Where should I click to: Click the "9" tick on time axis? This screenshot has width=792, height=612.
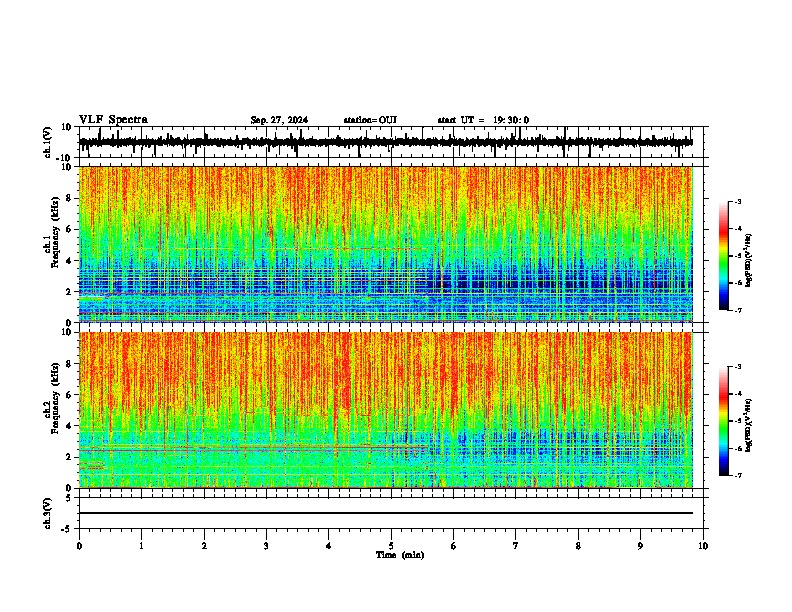pyautogui.click(x=640, y=546)
